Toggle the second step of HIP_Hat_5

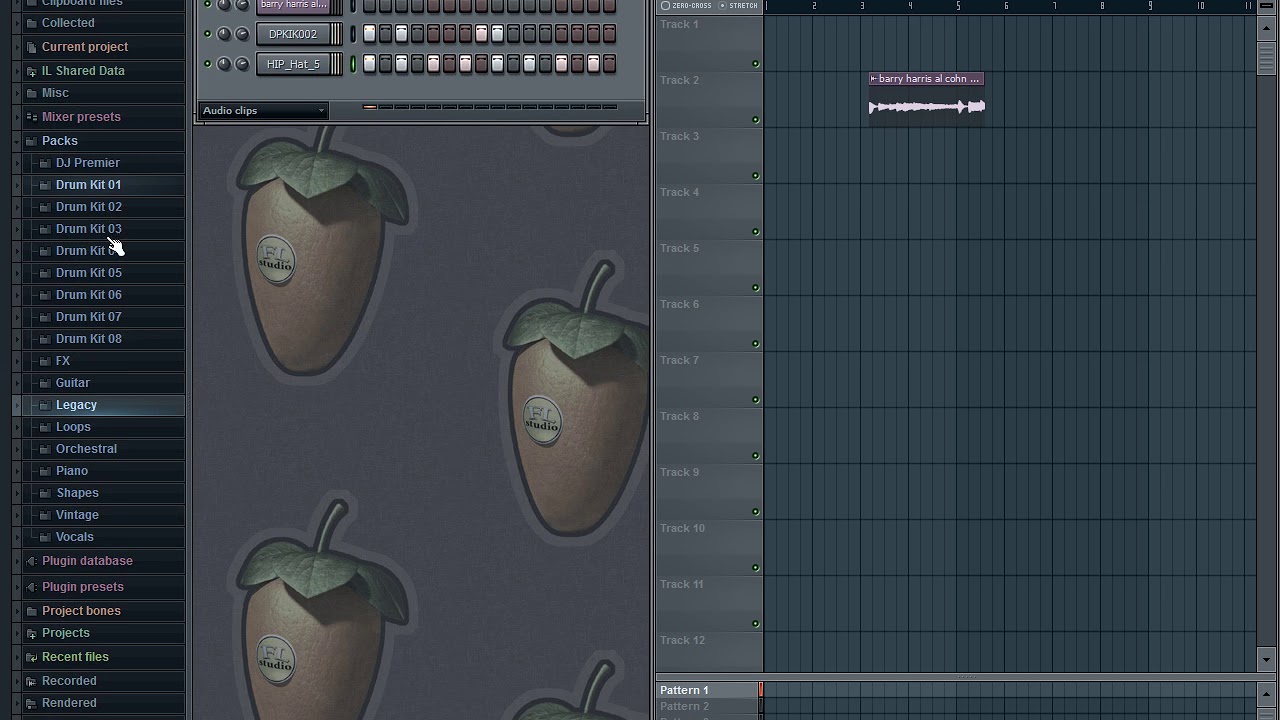pos(385,64)
